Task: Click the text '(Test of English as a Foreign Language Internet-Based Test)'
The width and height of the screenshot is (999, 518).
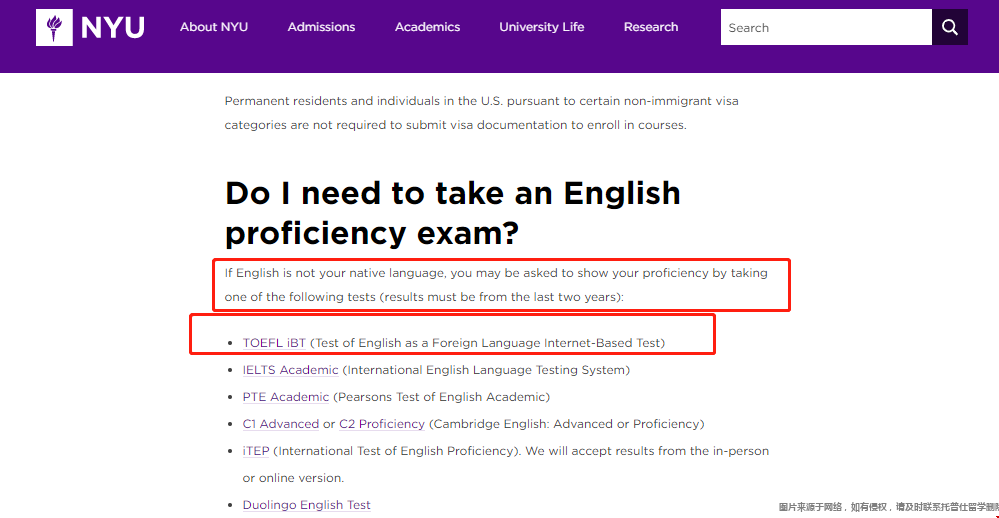Action: coord(487,343)
